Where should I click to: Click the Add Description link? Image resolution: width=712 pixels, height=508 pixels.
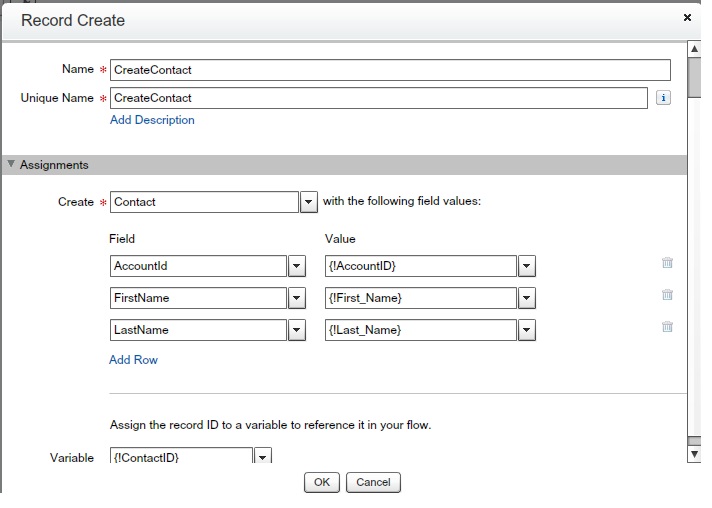pyautogui.click(x=152, y=120)
